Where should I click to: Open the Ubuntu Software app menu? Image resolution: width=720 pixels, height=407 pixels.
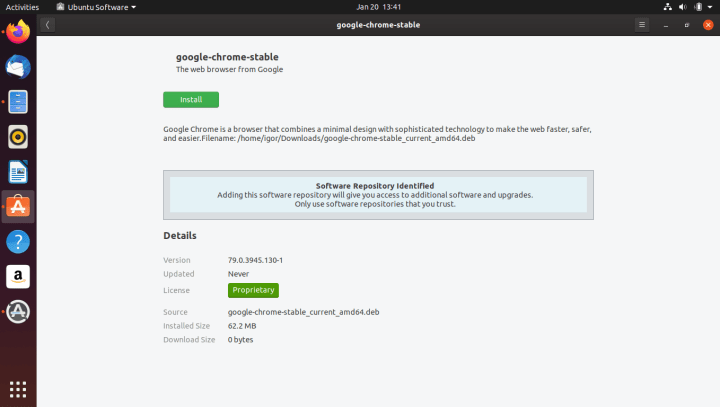(x=96, y=7)
